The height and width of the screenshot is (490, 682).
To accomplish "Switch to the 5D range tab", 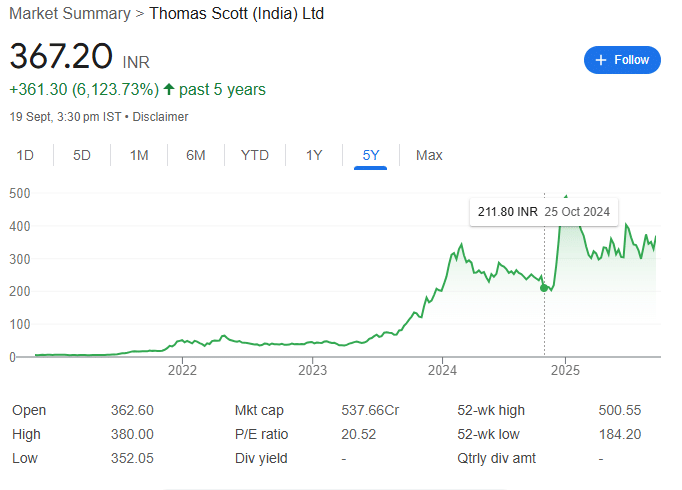I will pyautogui.click(x=82, y=155).
